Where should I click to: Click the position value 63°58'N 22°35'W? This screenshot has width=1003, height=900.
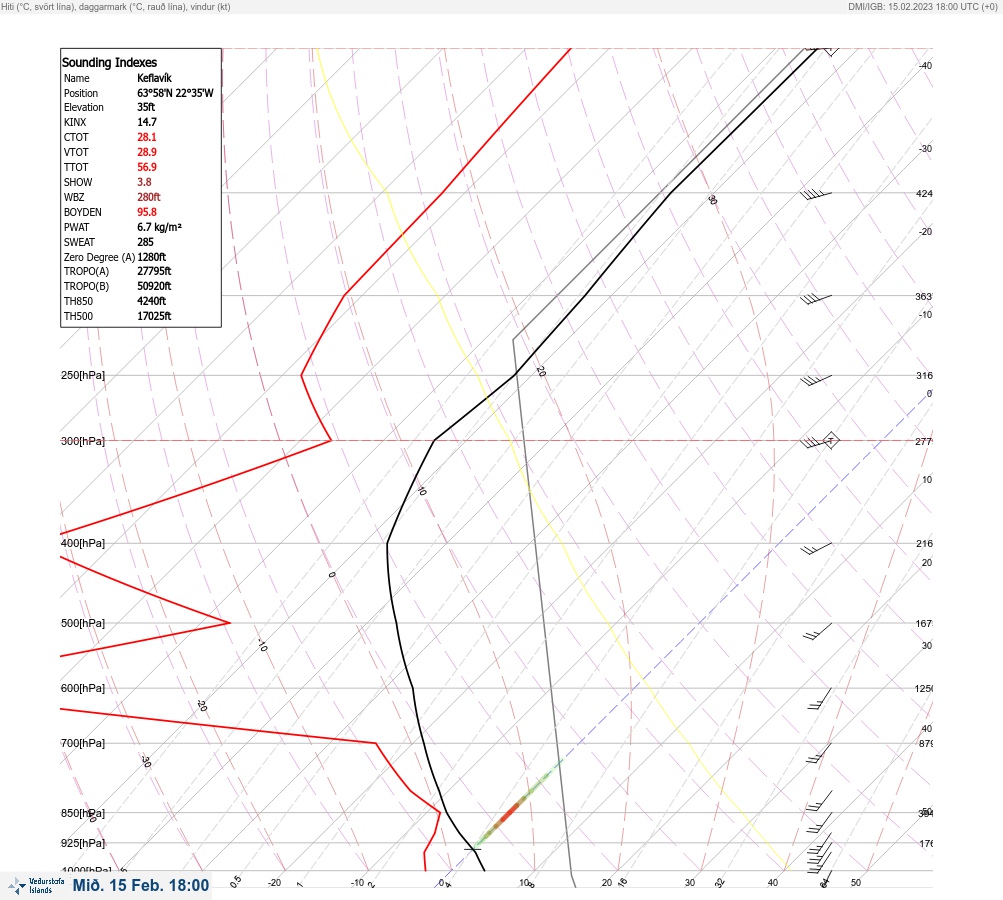point(175,93)
